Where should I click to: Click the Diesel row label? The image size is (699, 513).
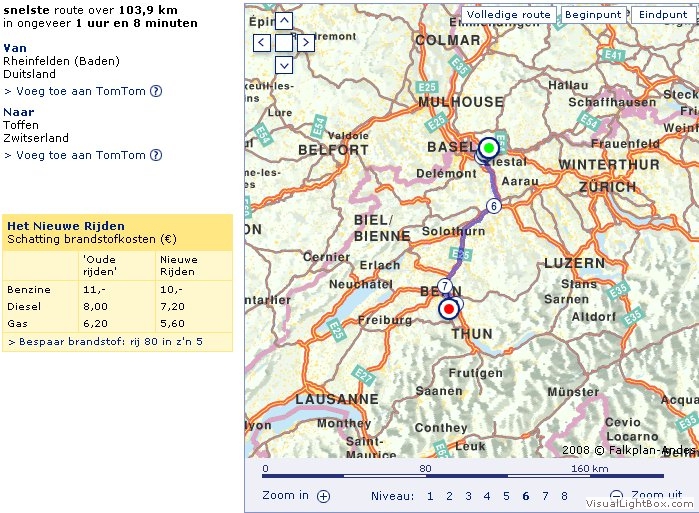(x=24, y=307)
